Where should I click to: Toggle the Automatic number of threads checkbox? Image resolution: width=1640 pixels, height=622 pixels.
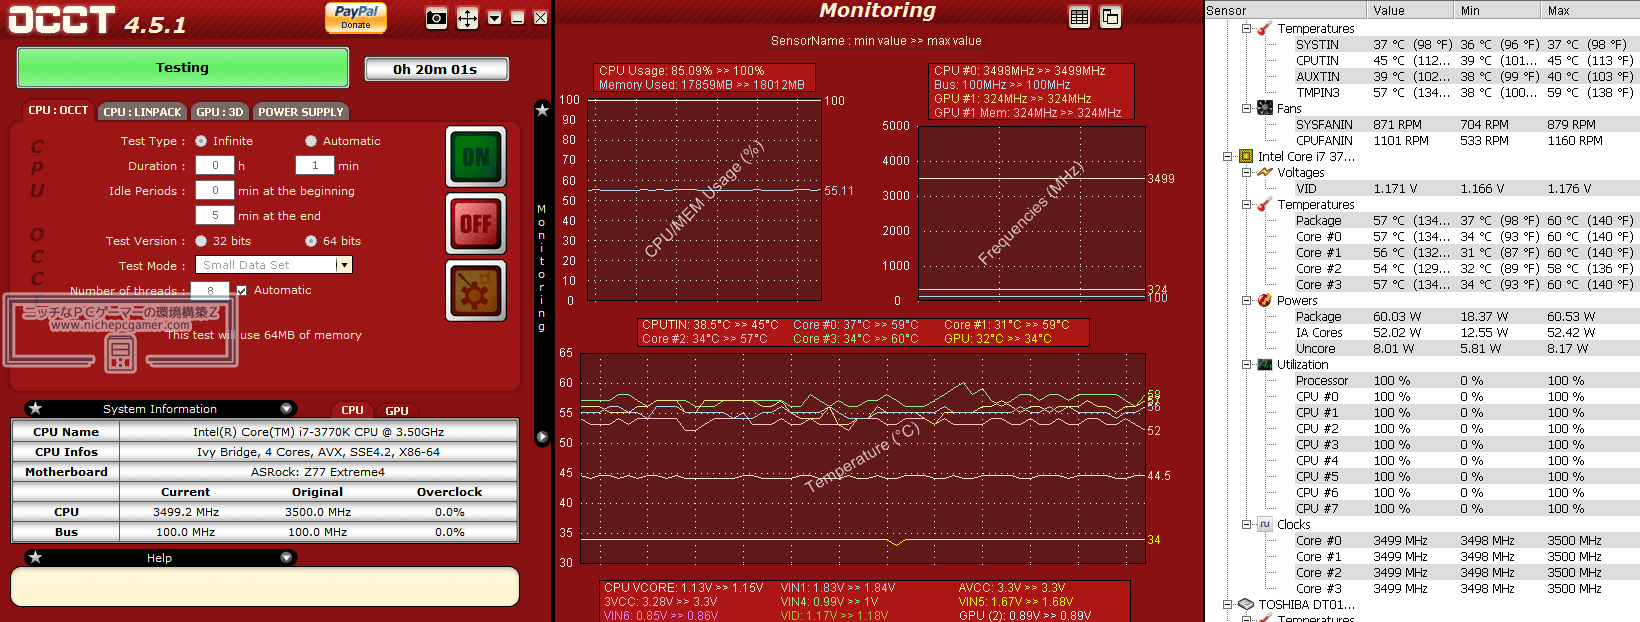241,290
